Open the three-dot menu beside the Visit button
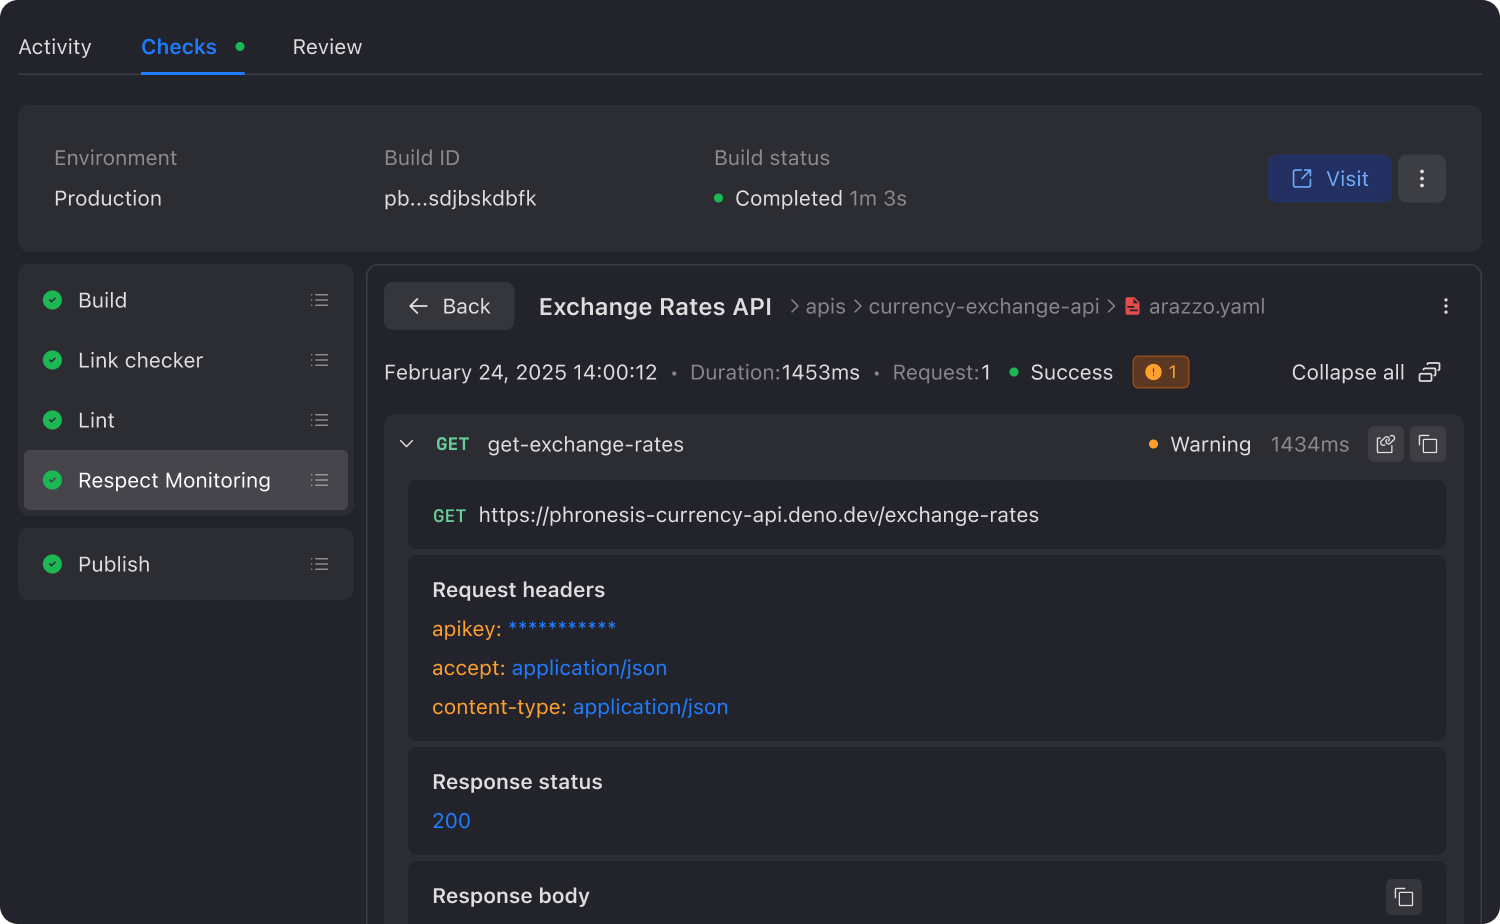 pos(1422,178)
